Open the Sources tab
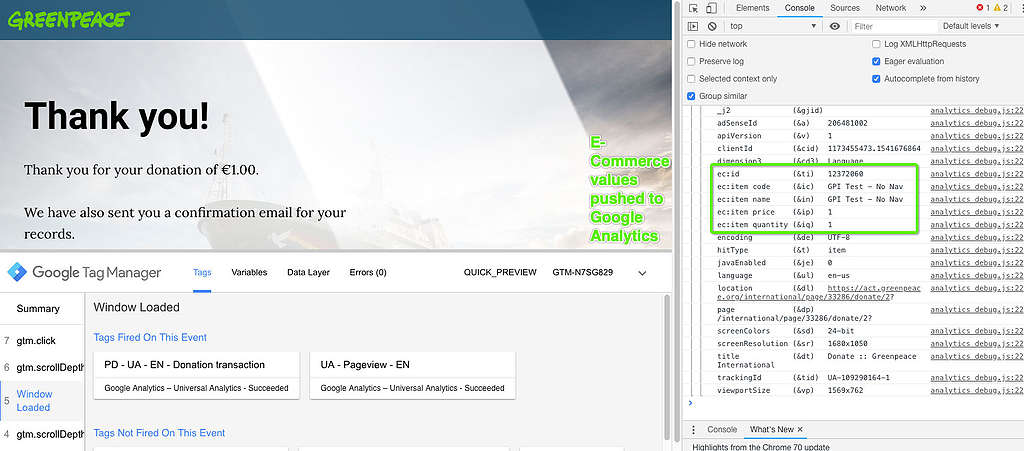The height and width of the screenshot is (451, 1024). click(844, 8)
